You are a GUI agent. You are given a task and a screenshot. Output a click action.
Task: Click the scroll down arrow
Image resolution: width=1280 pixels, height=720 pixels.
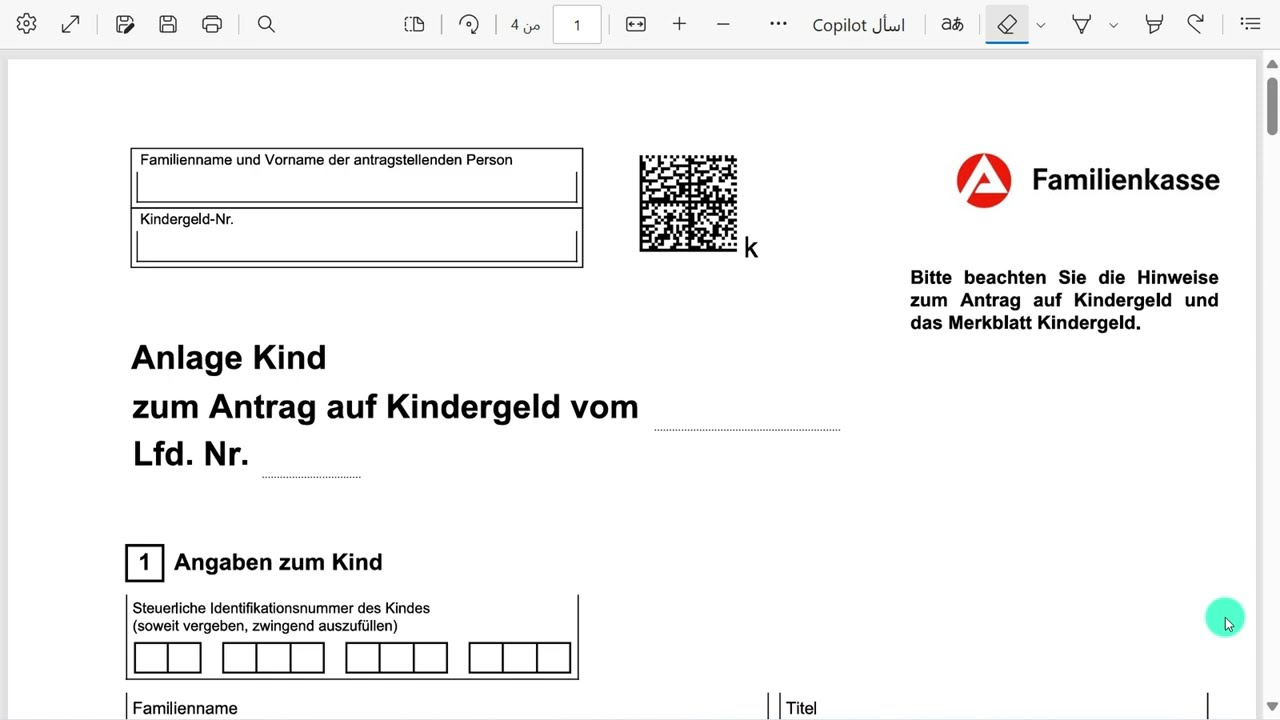(1272, 707)
